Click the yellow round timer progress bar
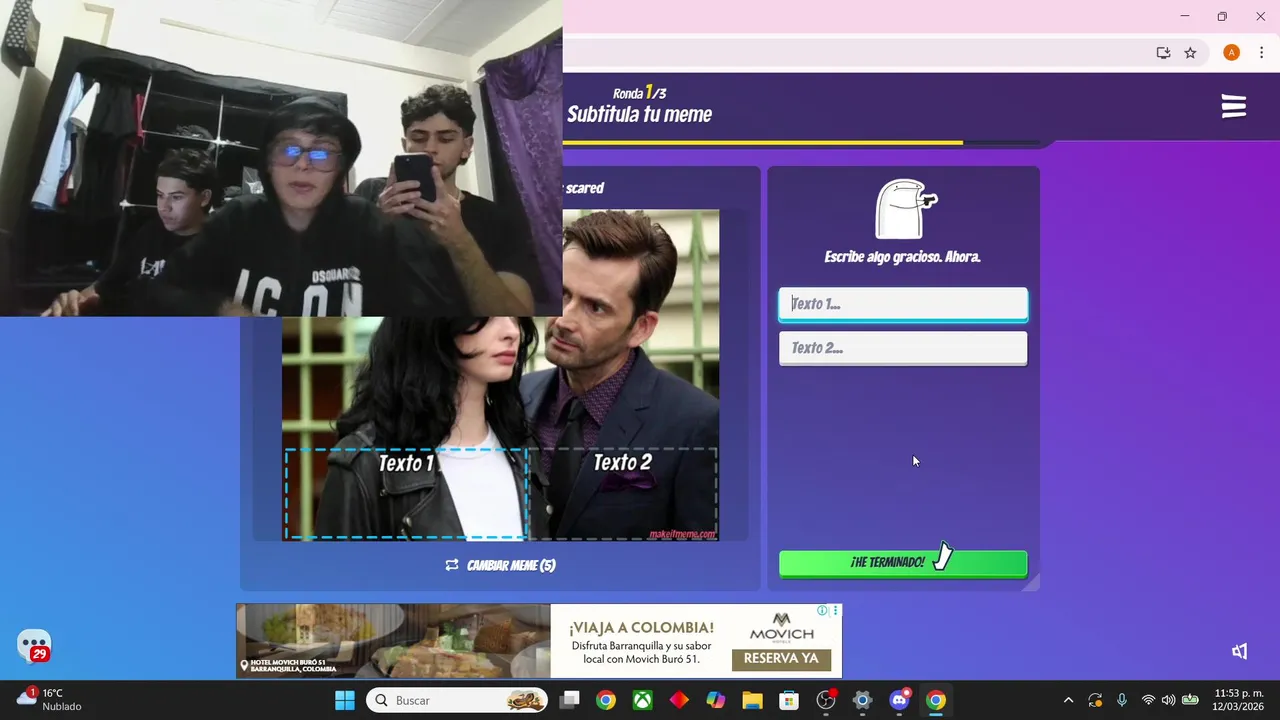This screenshot has height=720, width=1280. [x=763, y=143]
